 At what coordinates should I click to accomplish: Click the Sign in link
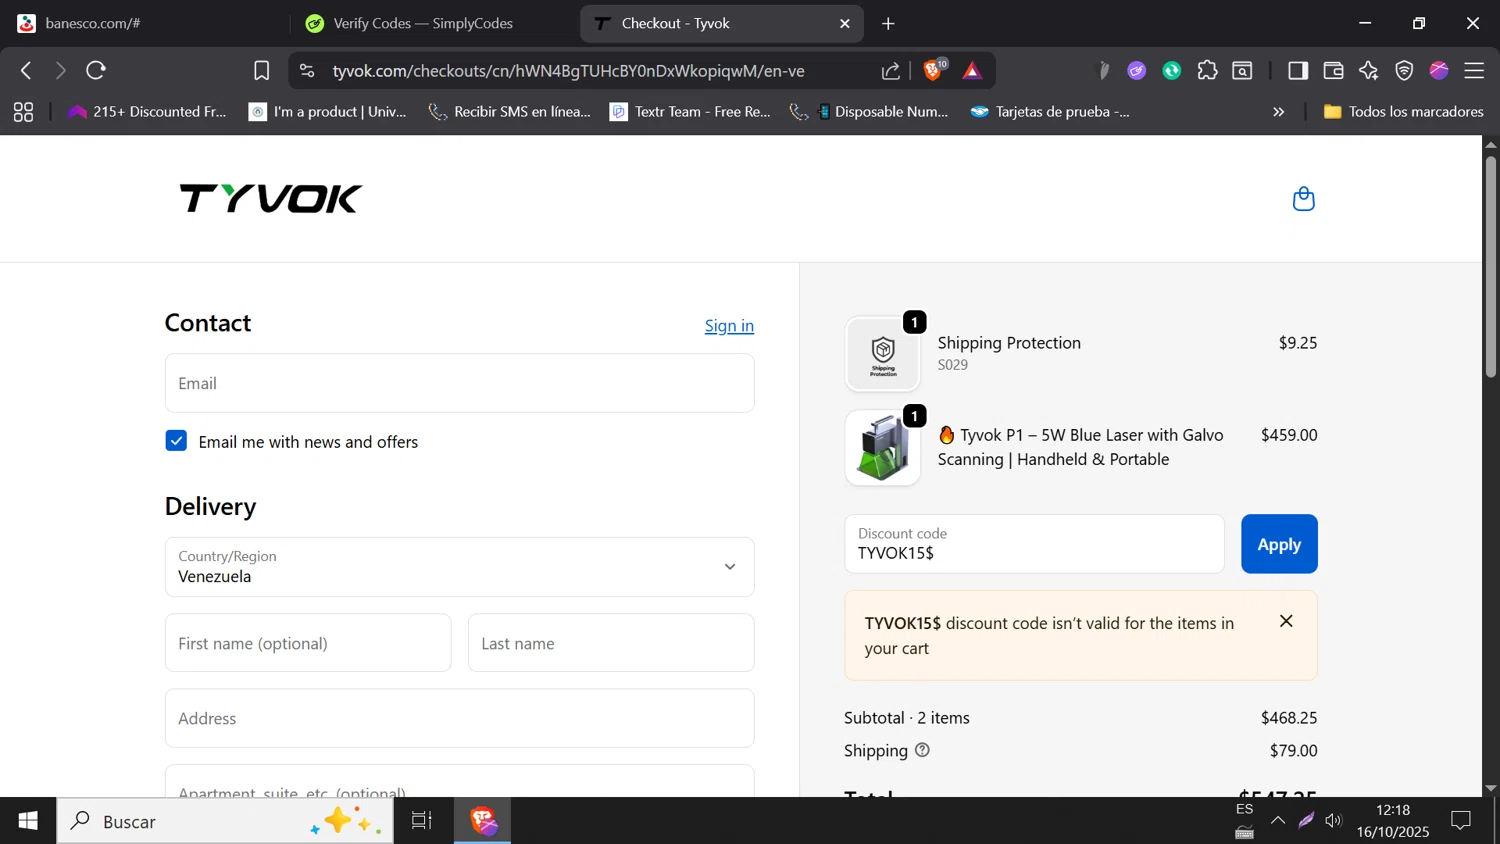729,326
